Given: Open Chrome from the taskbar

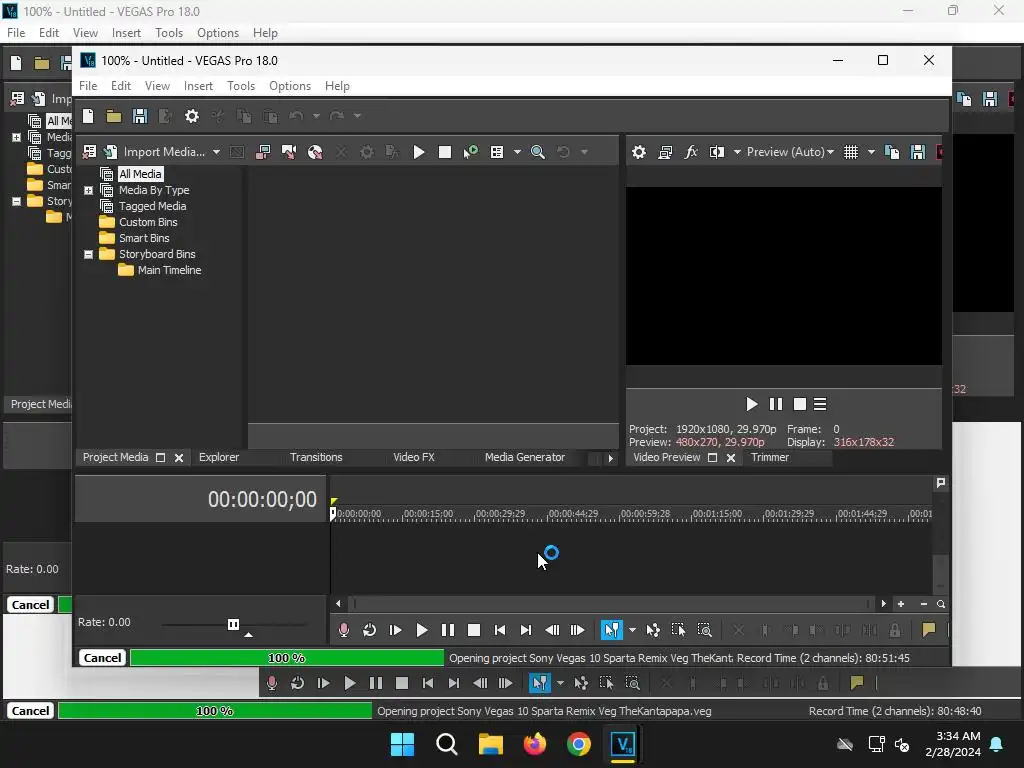Looking at the screenshot, I should click(x=579, y=744).
